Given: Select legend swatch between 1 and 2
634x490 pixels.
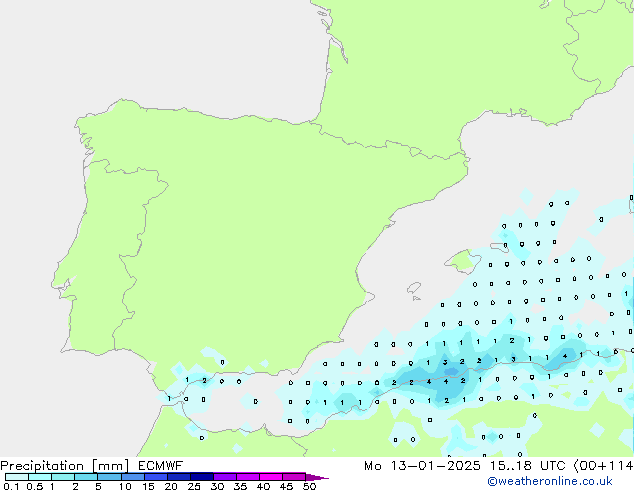Looking at the screenshot, I should pos(63,477).
